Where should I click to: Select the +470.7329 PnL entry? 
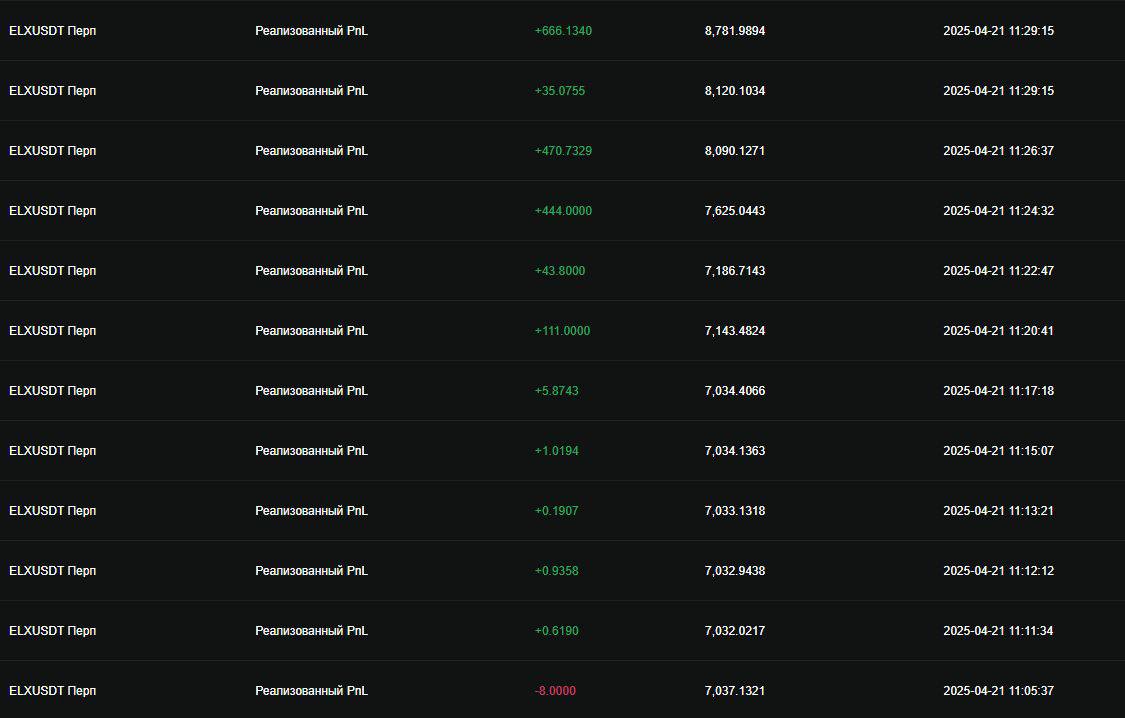[563, 151]
